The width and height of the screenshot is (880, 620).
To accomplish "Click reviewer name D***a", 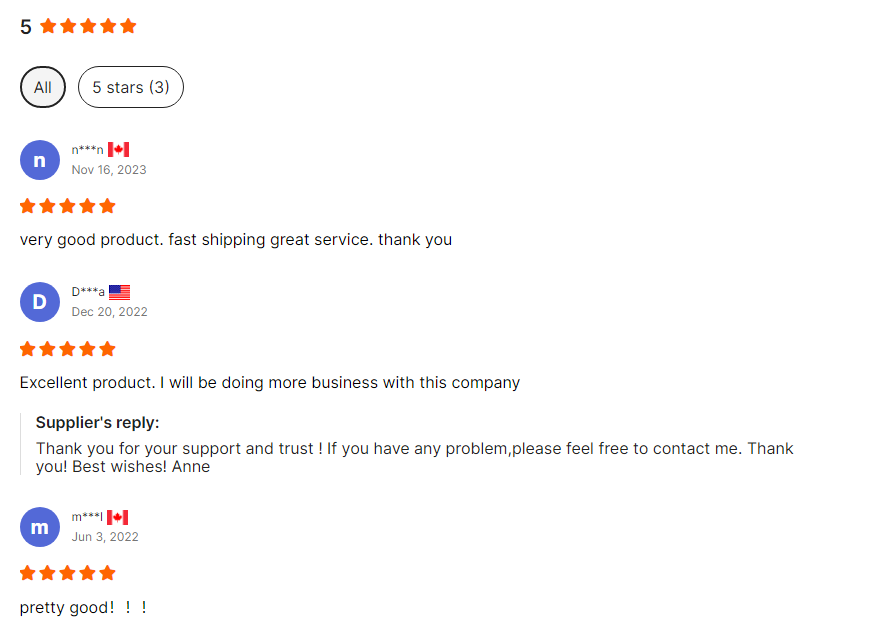I will 88,292.
